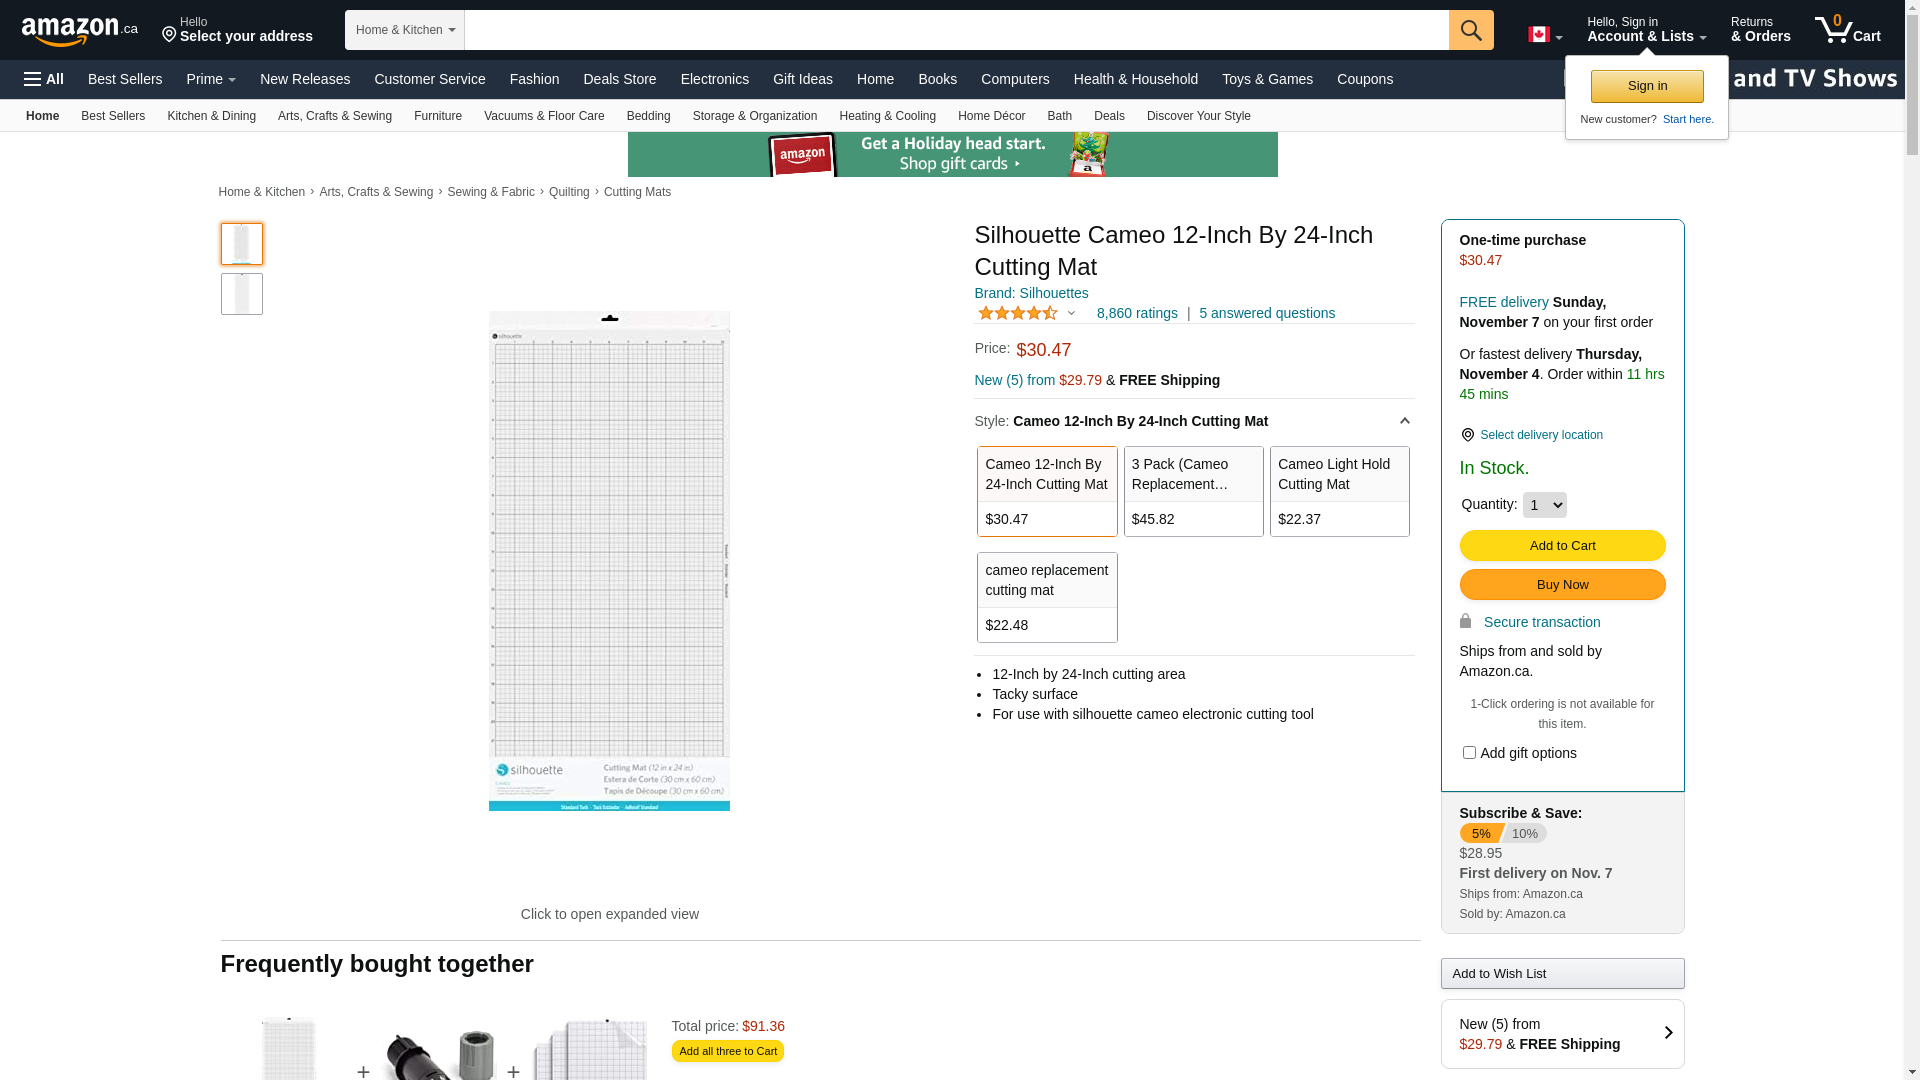Select the Cameo Light Hold Cutting Mat style

1339,491
